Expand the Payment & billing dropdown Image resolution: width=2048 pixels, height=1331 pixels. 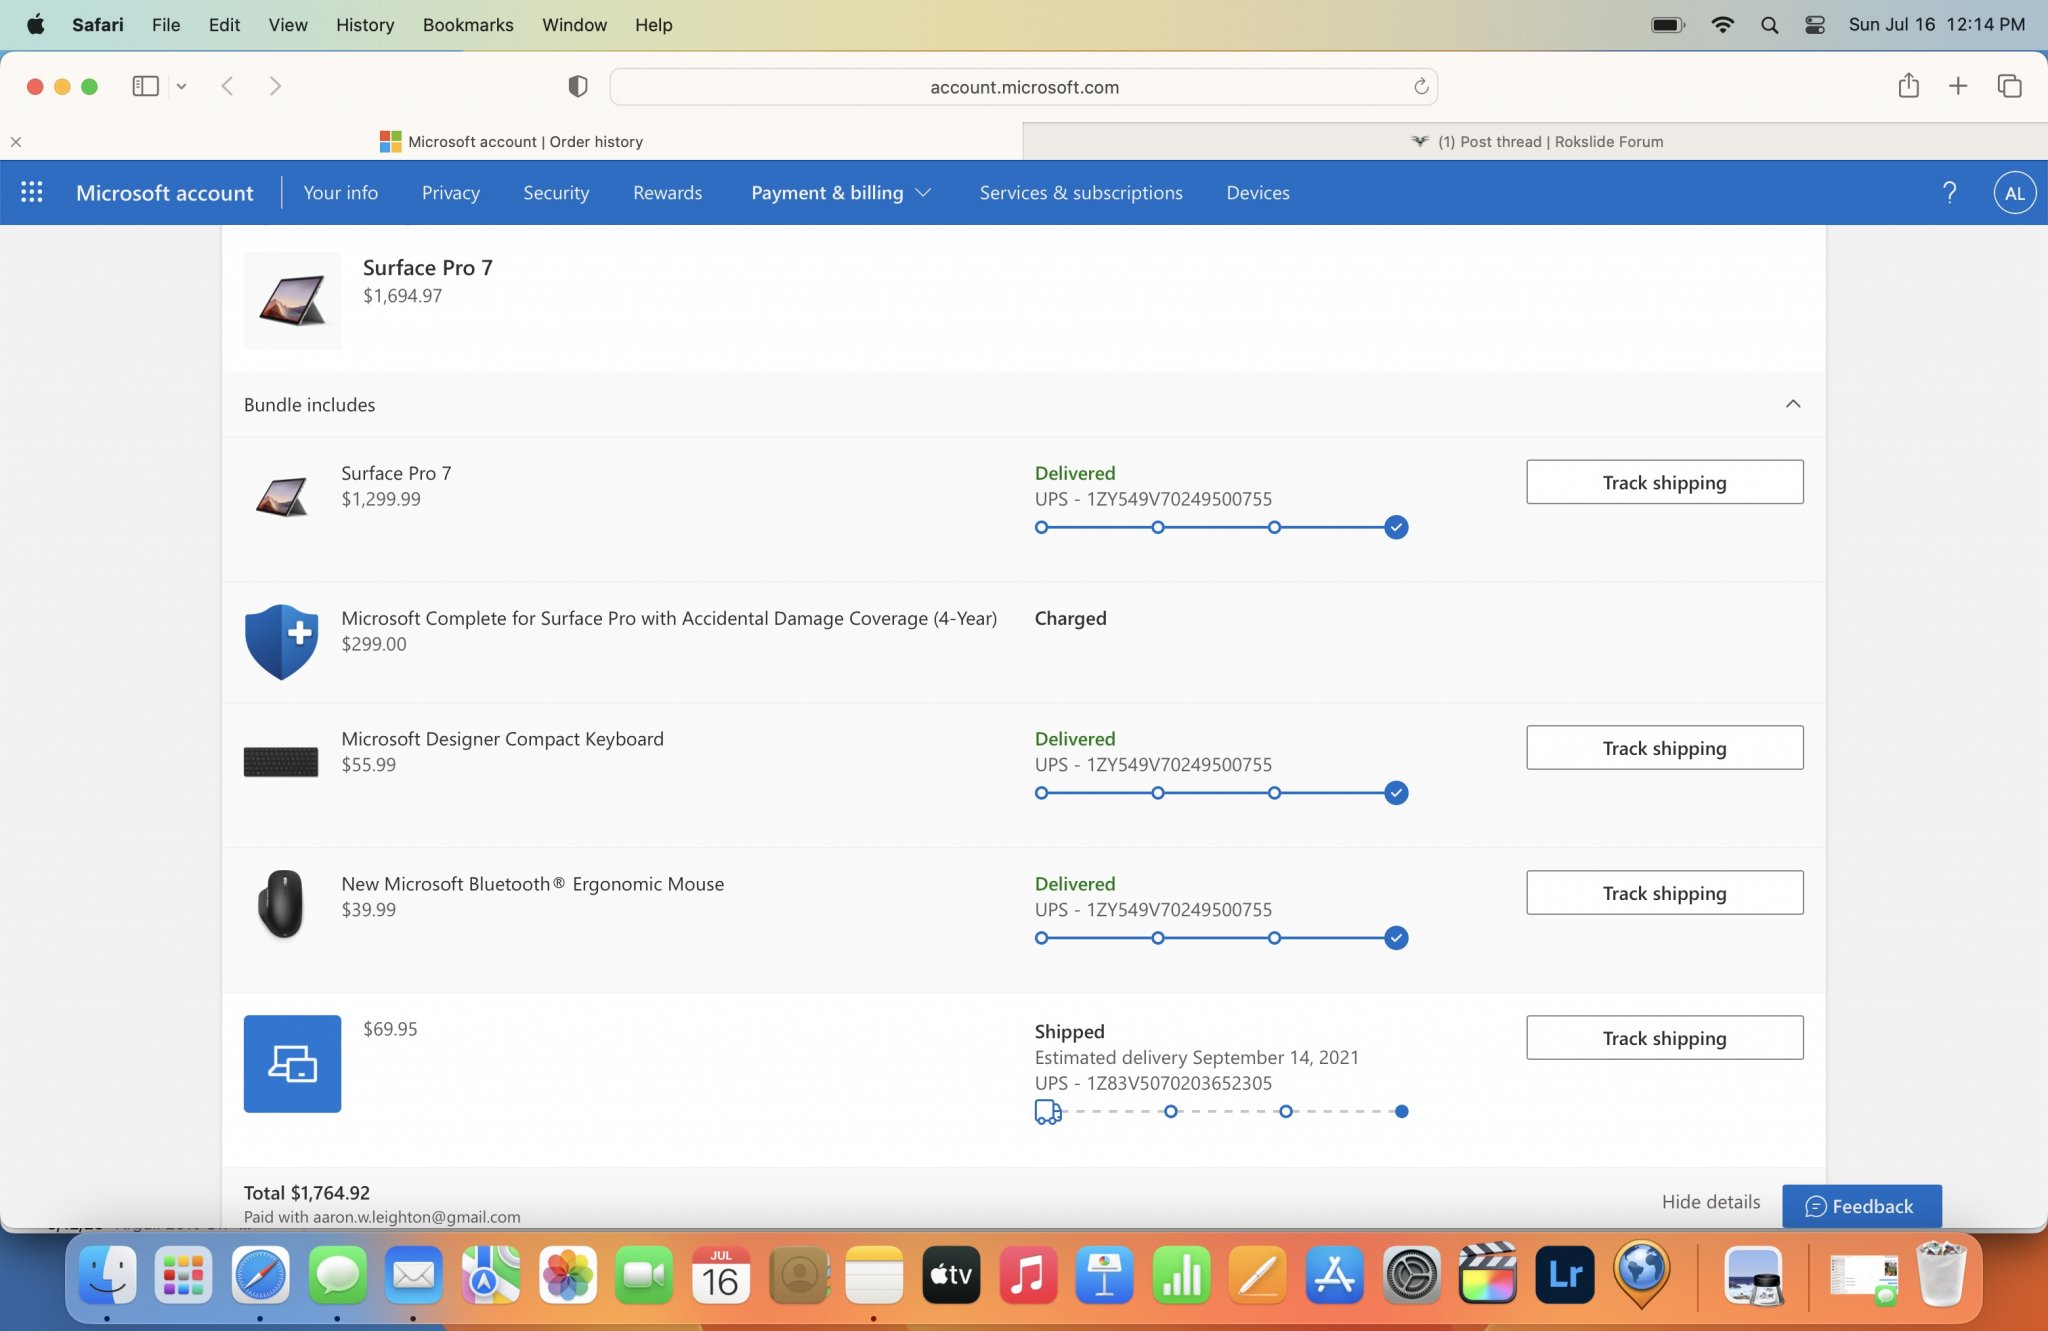841,193
